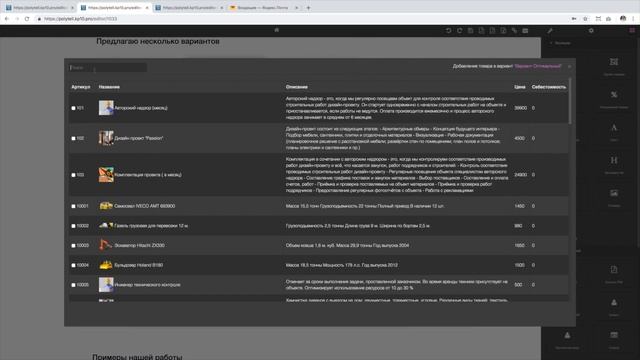This screenshot has width=640, height=360.
Task: Click the Gazelle cargo truck thumbnail
Action: click(106, 225)
